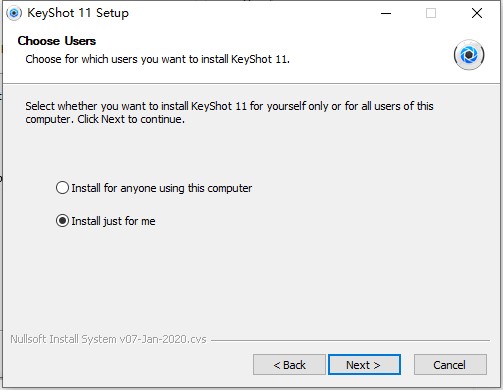Cancel the KeyShot installation

coord(450,365)
